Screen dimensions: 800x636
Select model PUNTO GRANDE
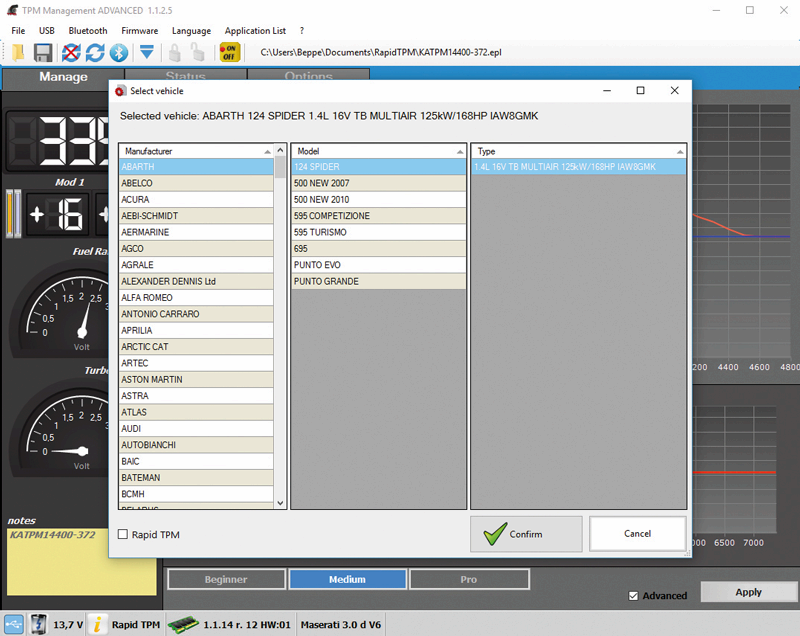379,281
